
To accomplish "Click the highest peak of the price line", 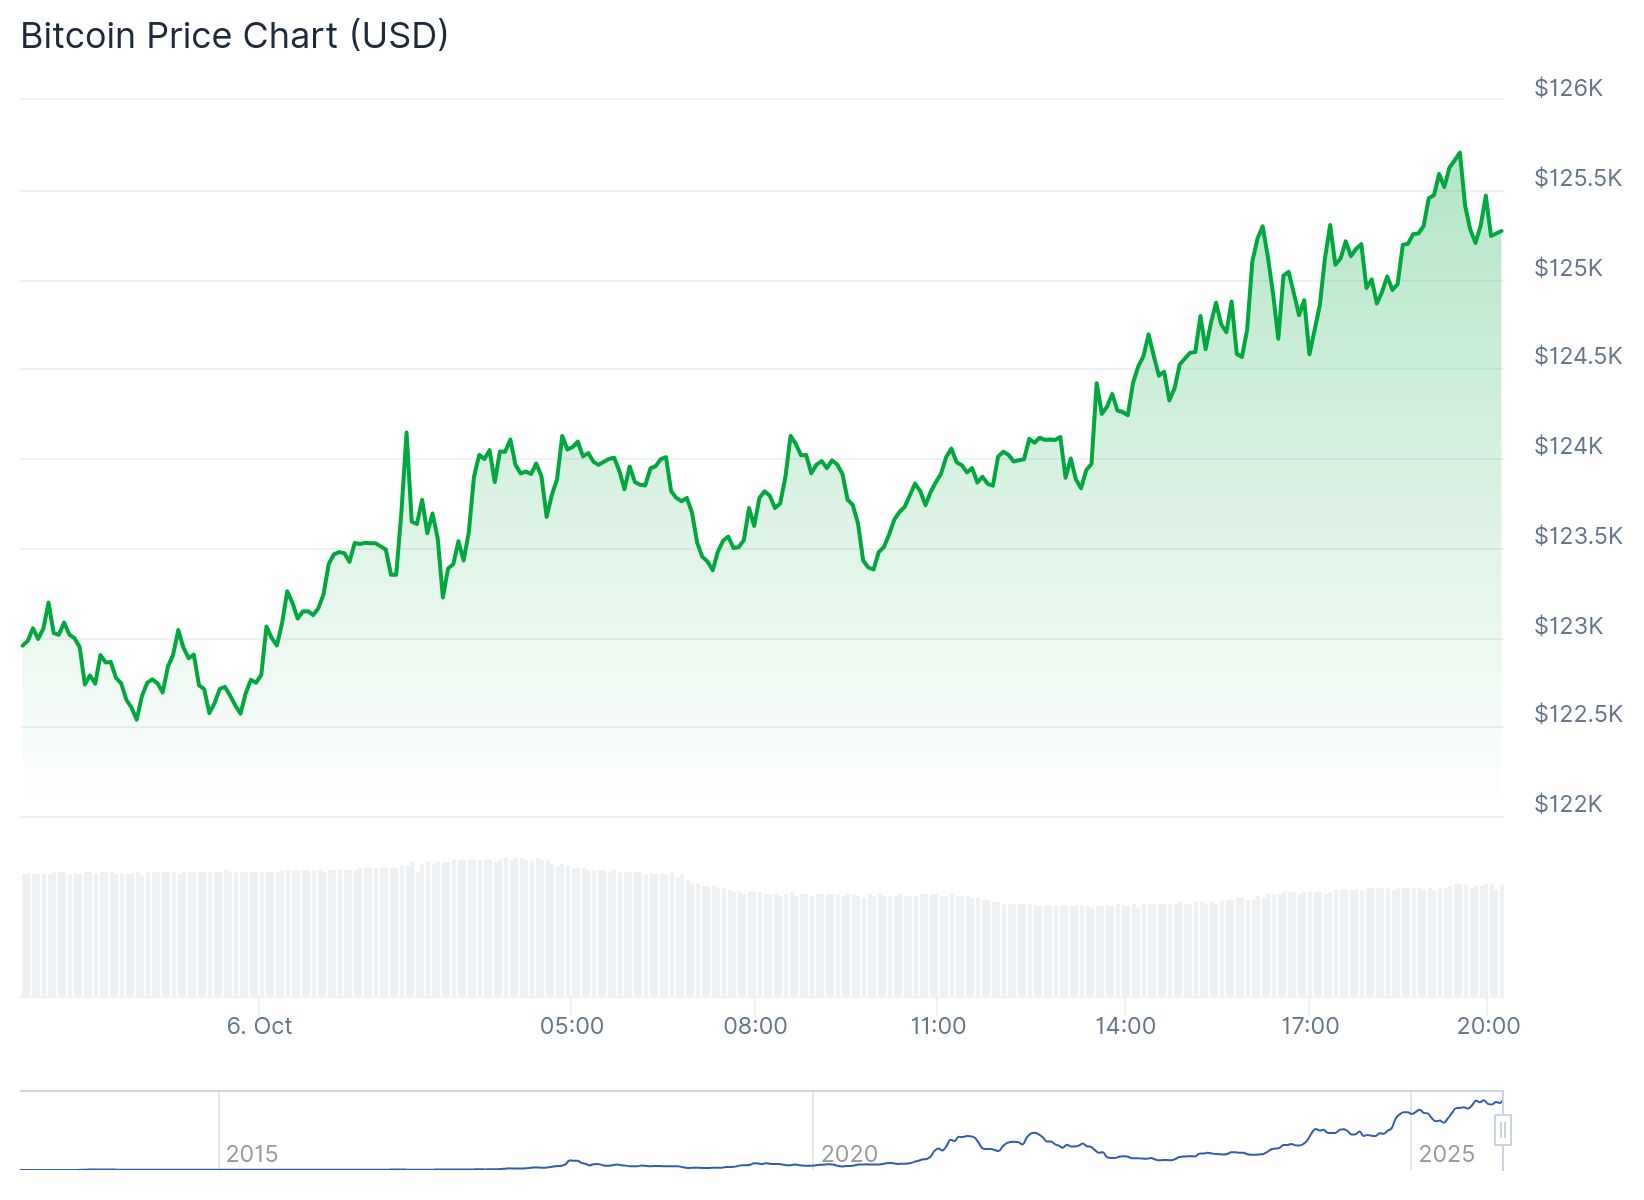I will (1460, 153).
